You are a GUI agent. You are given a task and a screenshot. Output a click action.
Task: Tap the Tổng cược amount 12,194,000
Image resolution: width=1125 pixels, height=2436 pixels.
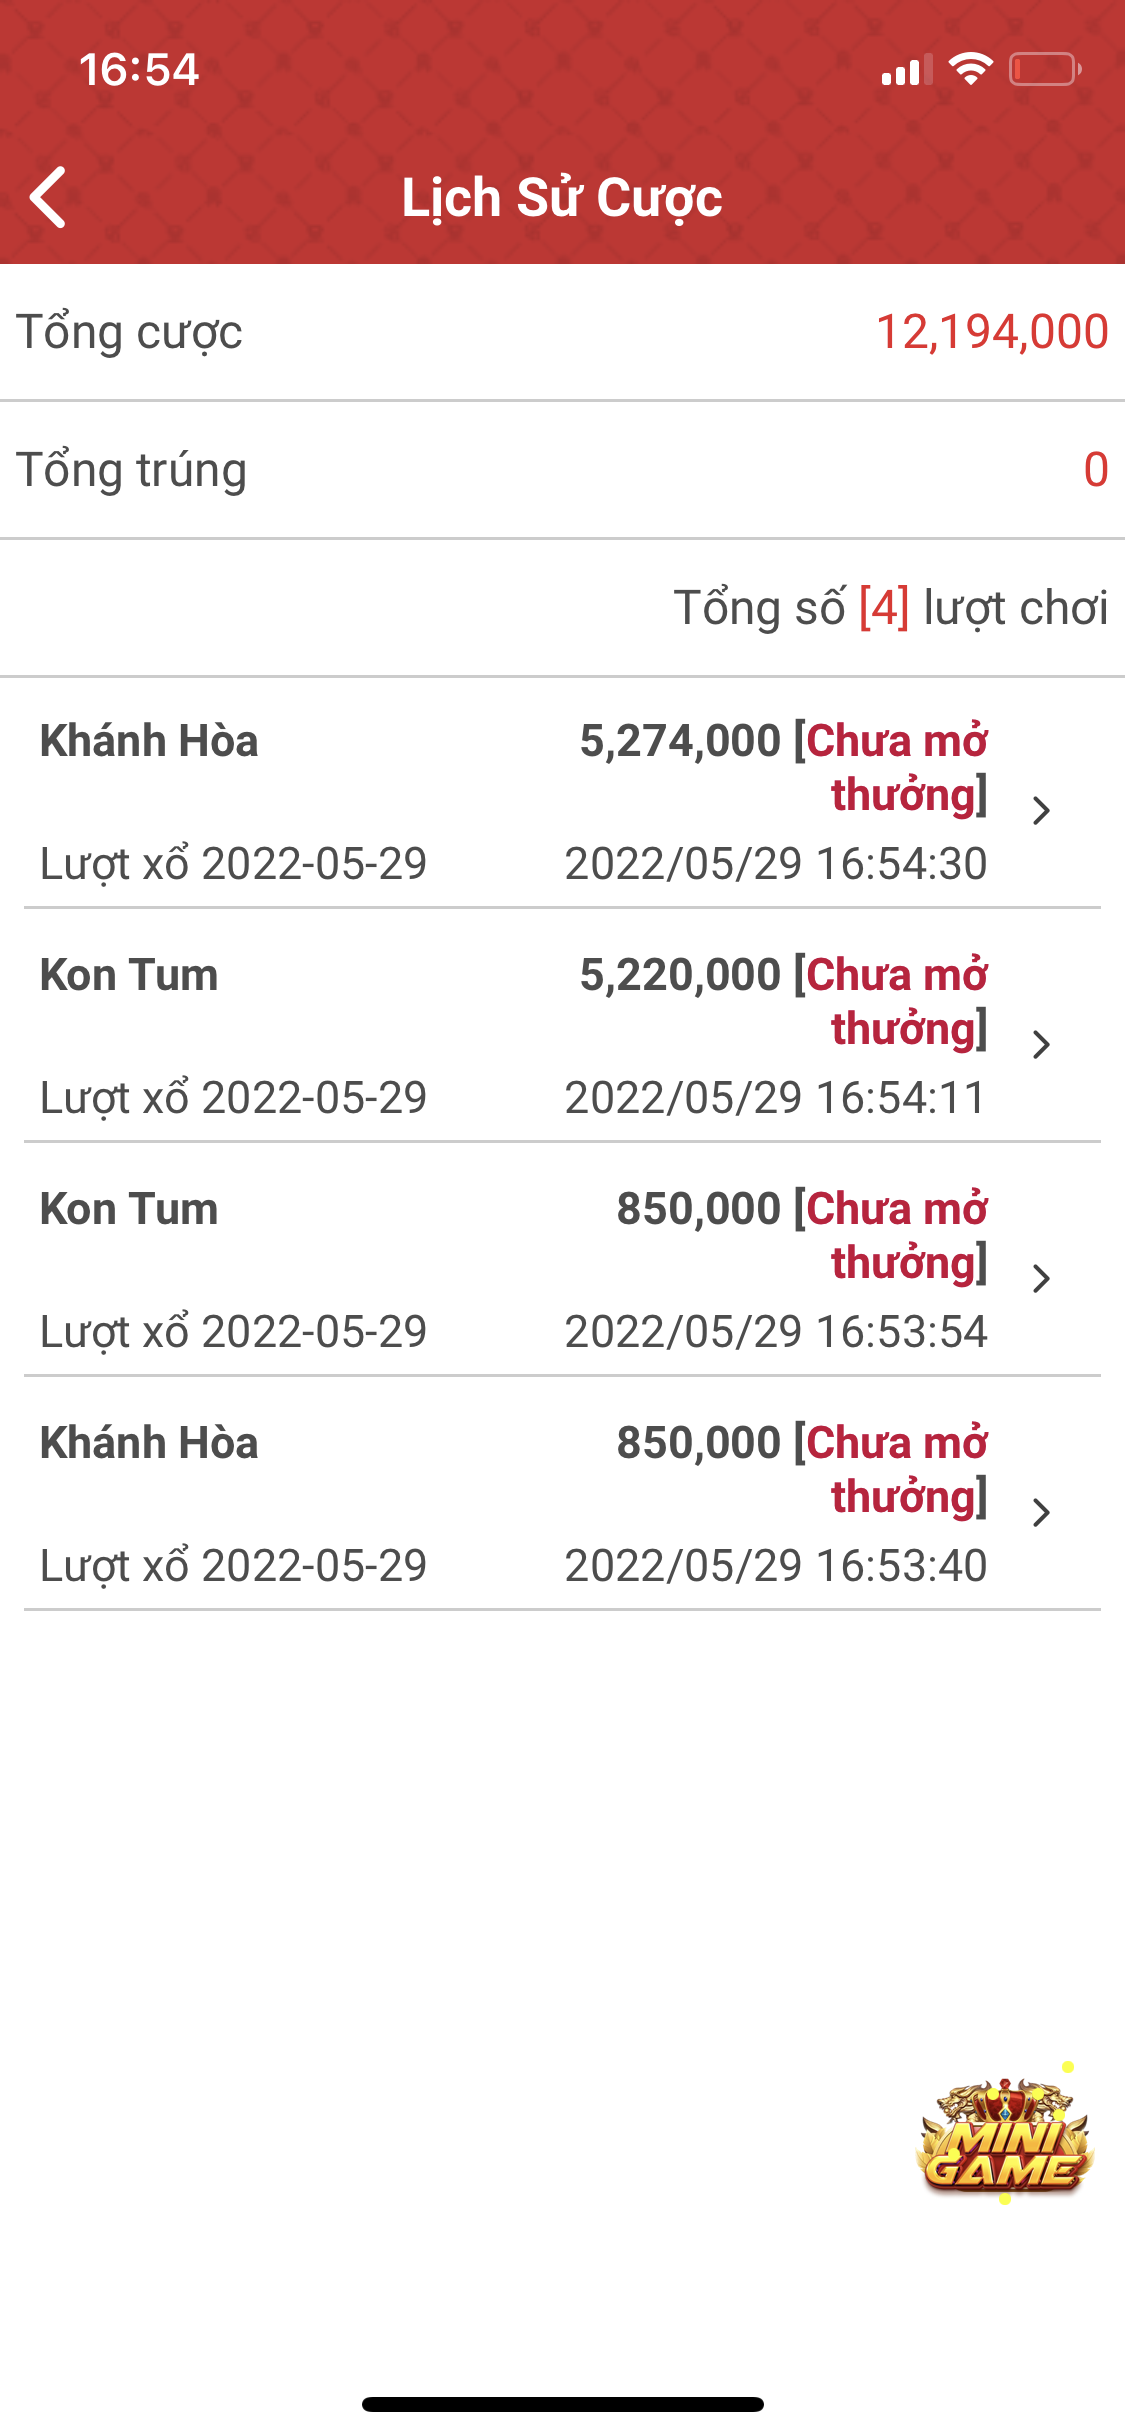tap(992, 332)
